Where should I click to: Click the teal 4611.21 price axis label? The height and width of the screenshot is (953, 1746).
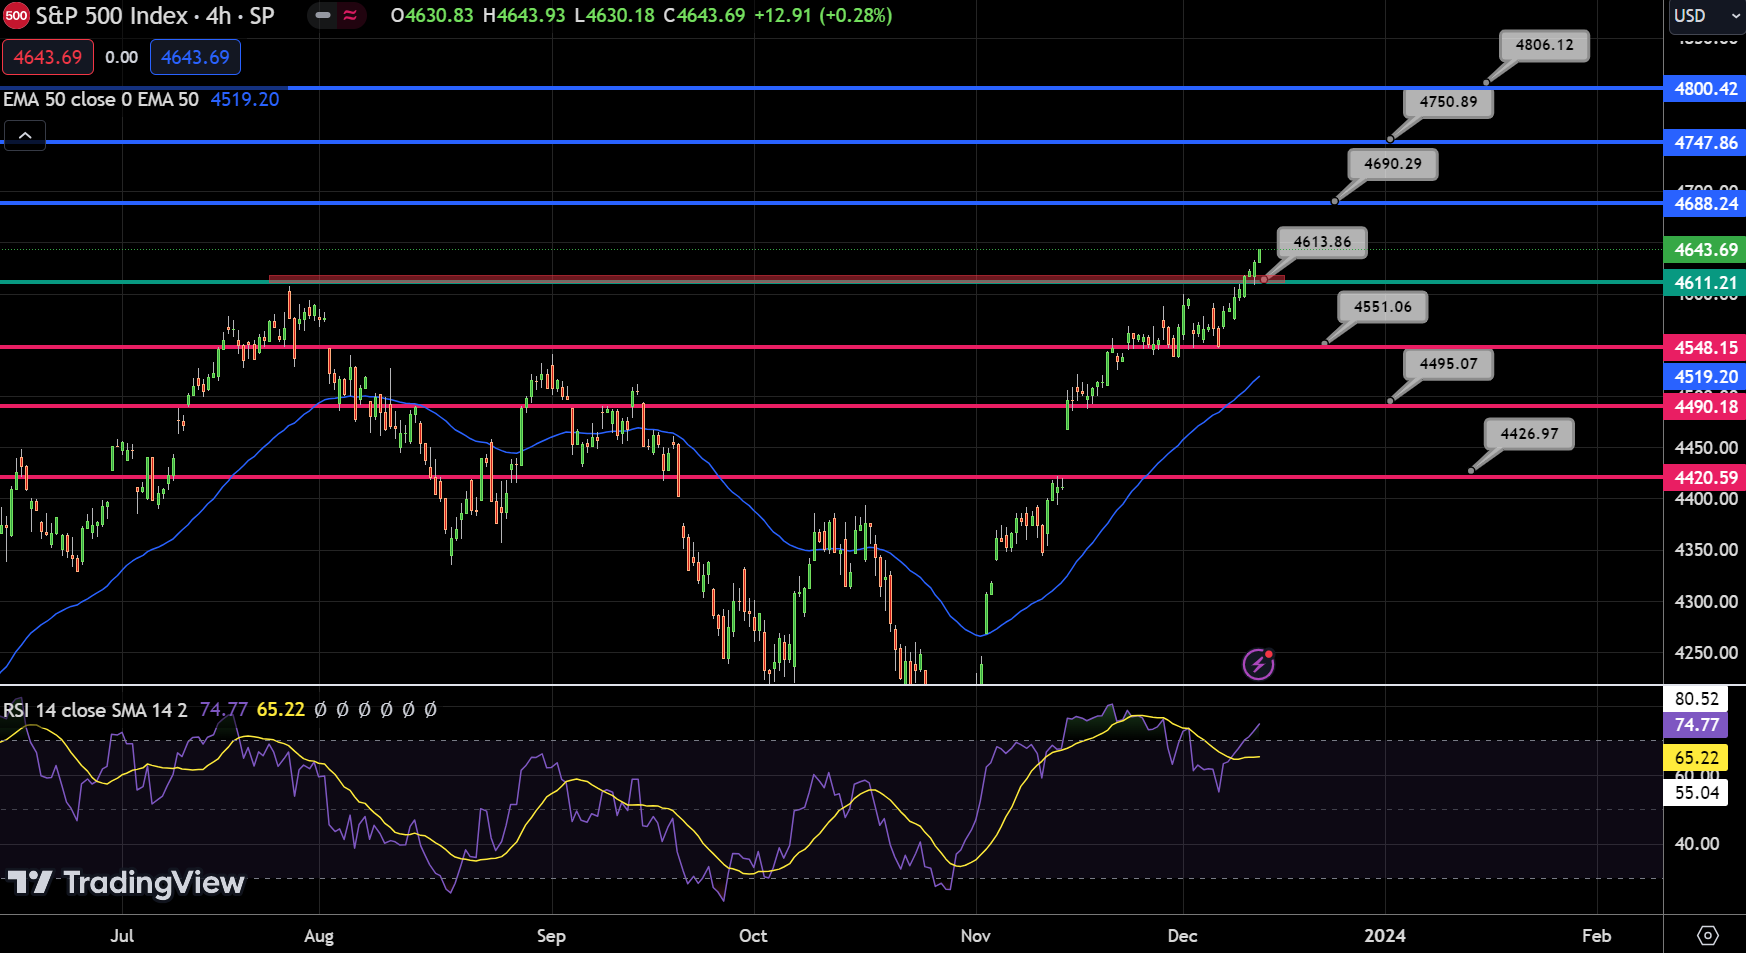(x=1705, y=282)
